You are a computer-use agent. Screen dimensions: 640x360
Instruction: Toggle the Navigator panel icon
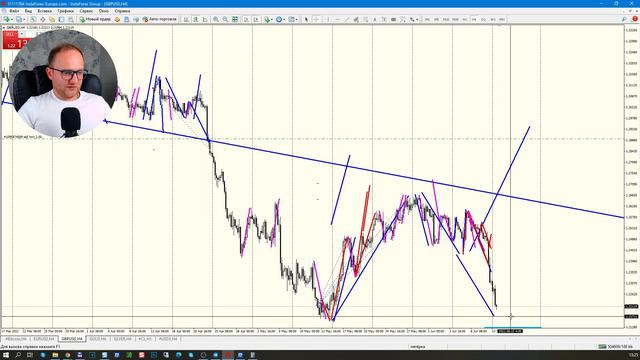(x=52, y=19)
